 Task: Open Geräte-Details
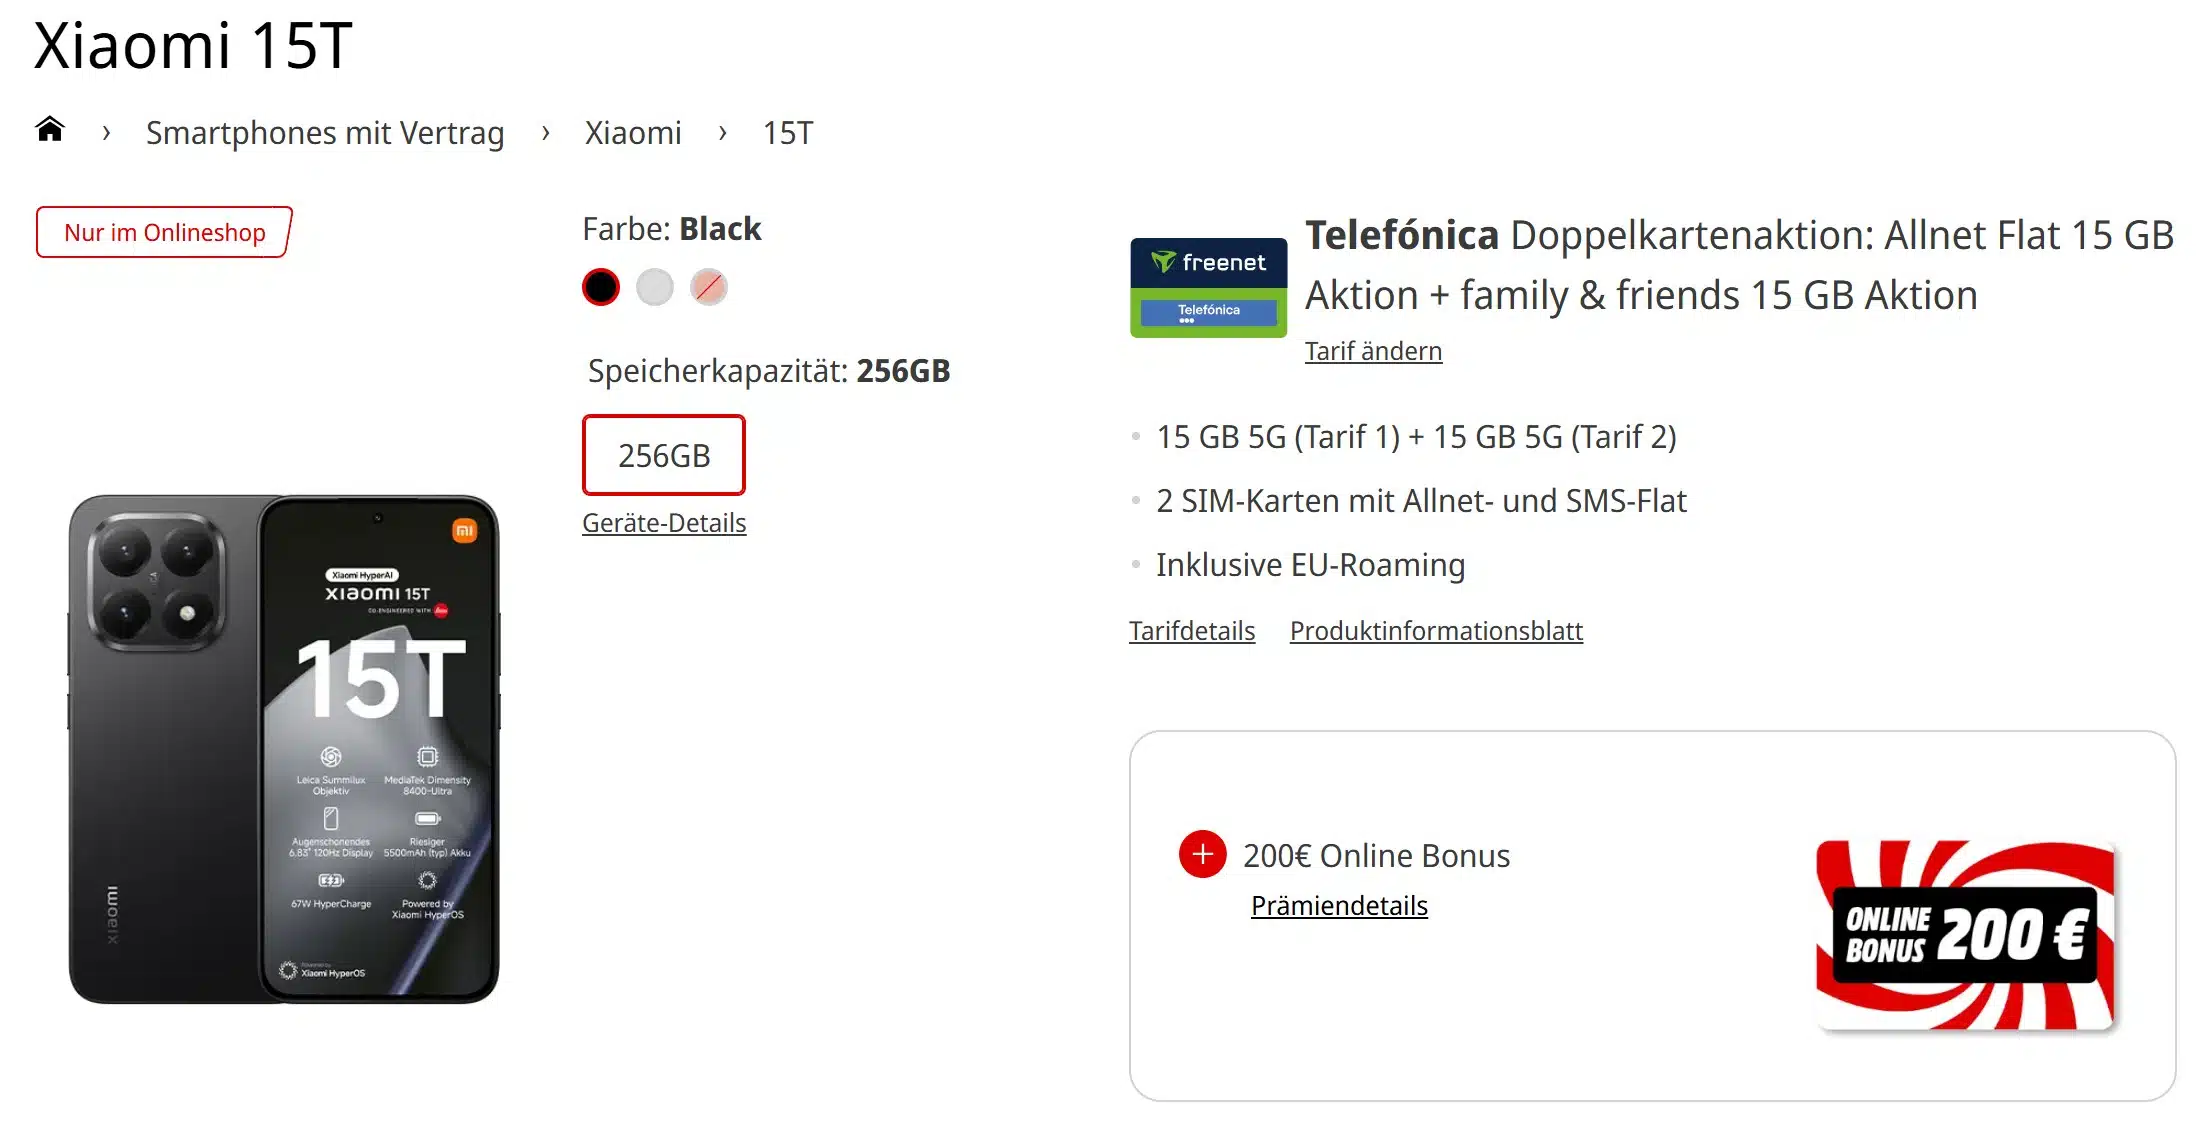tap(663, 522)
